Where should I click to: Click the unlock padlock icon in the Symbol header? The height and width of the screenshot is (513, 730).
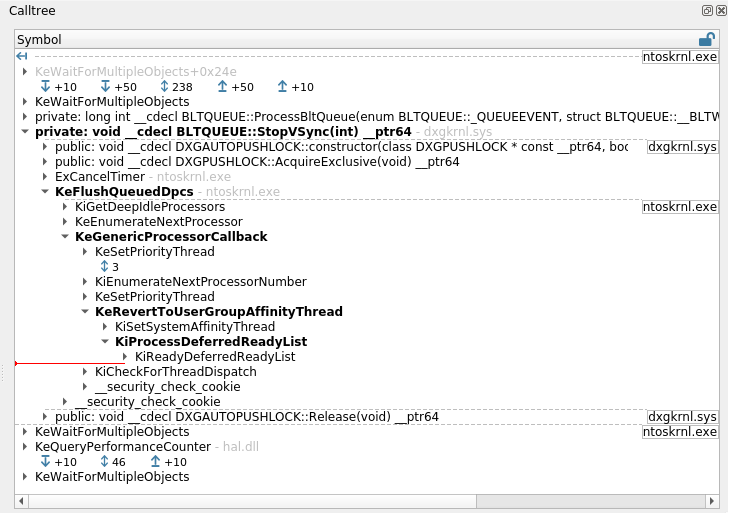(x=706, y=40)
